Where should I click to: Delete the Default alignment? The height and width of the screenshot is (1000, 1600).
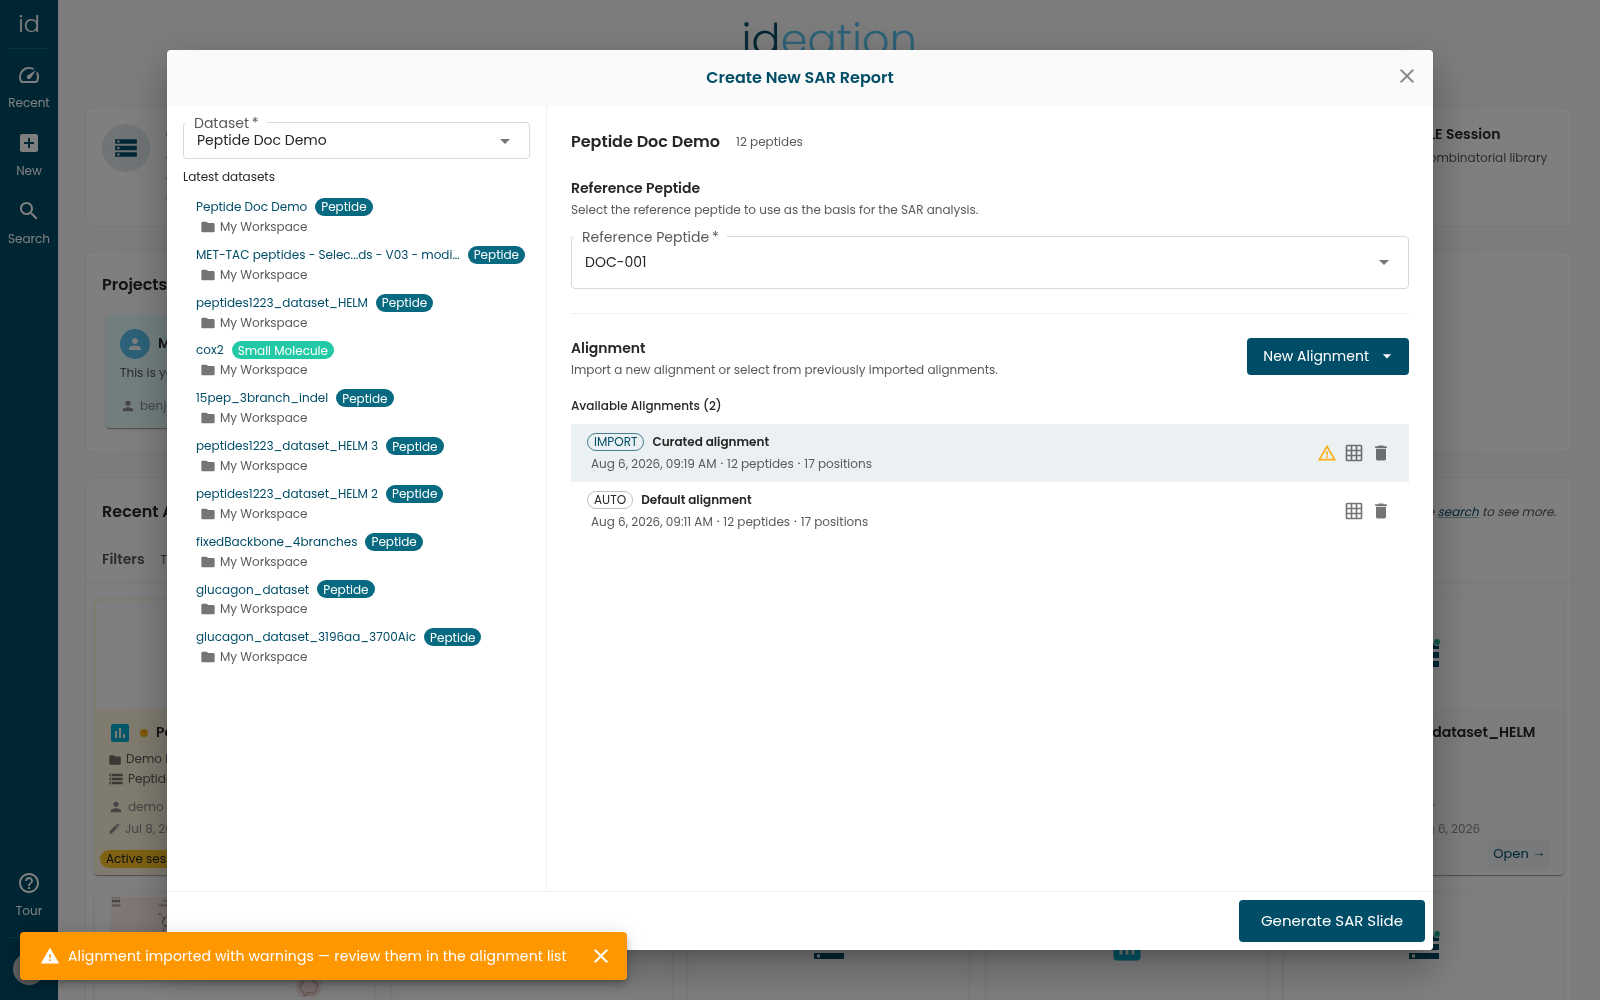1381,511
